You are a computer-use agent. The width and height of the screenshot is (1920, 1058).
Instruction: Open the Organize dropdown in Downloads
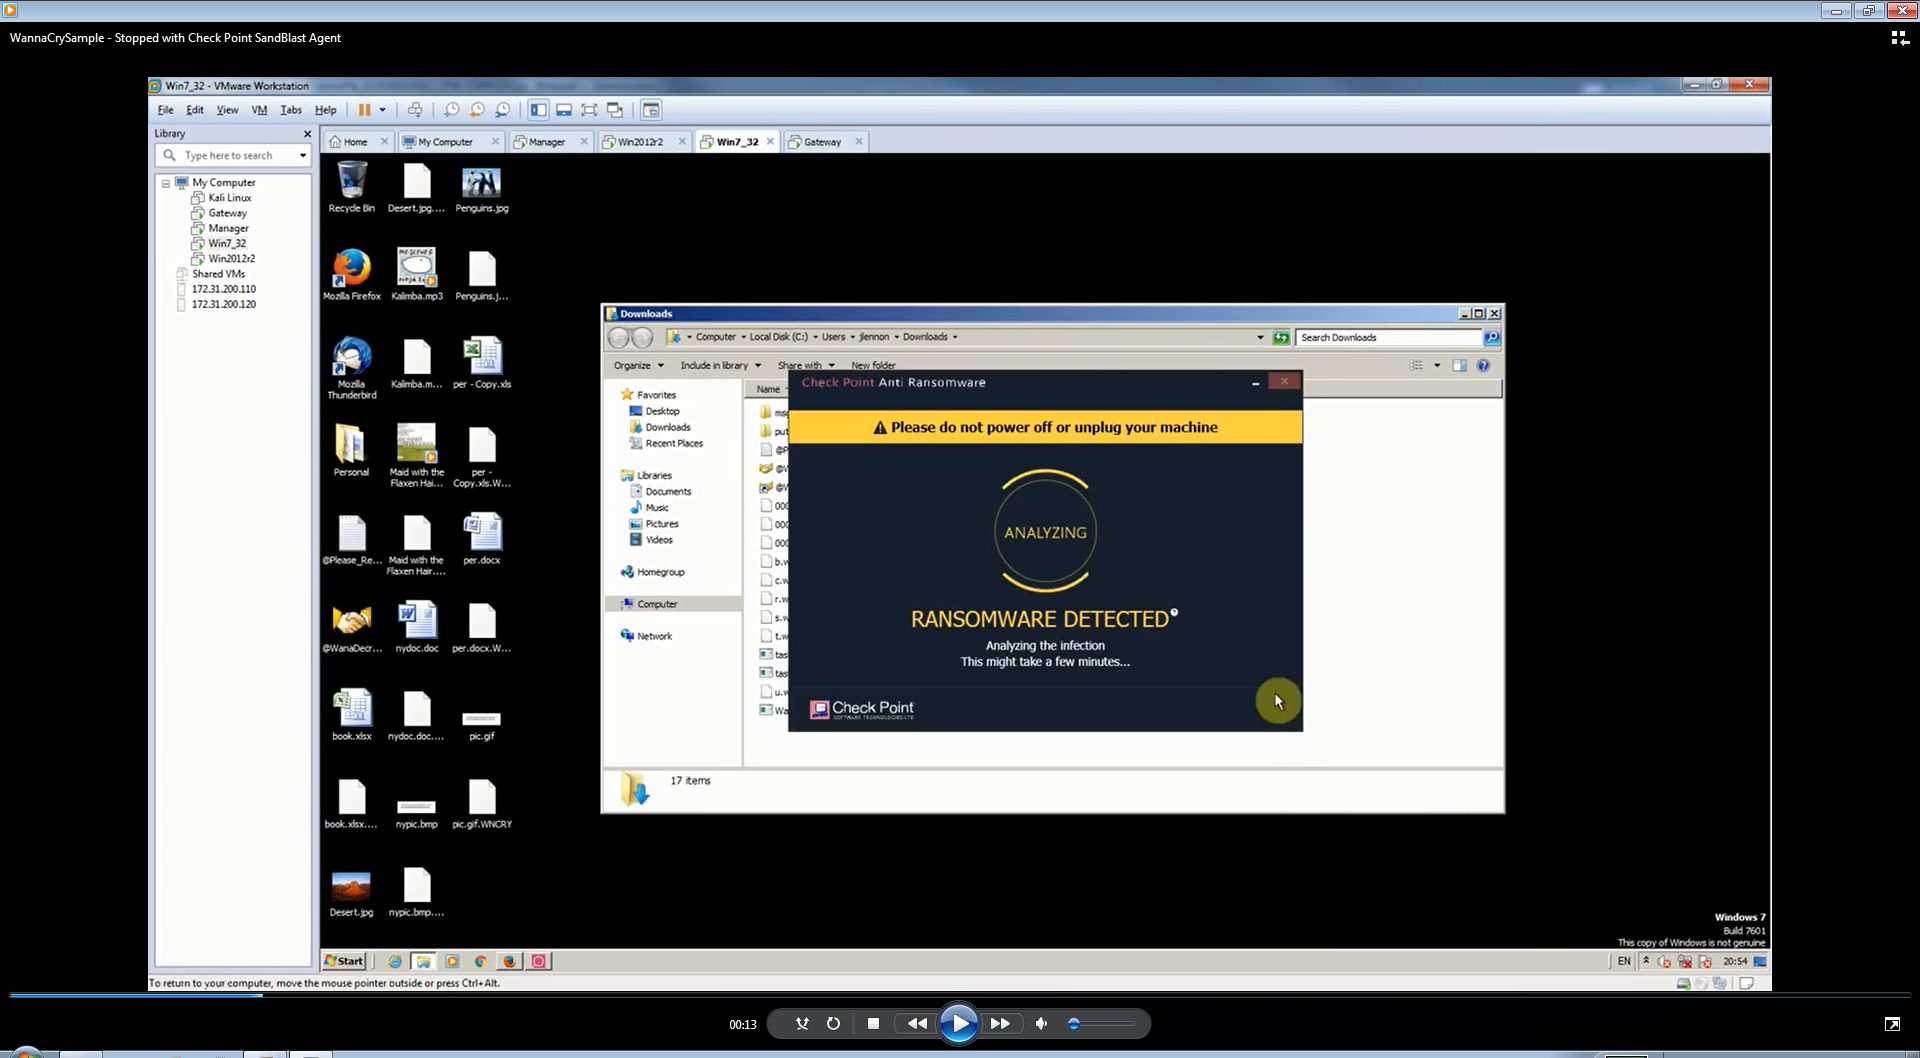639,366
